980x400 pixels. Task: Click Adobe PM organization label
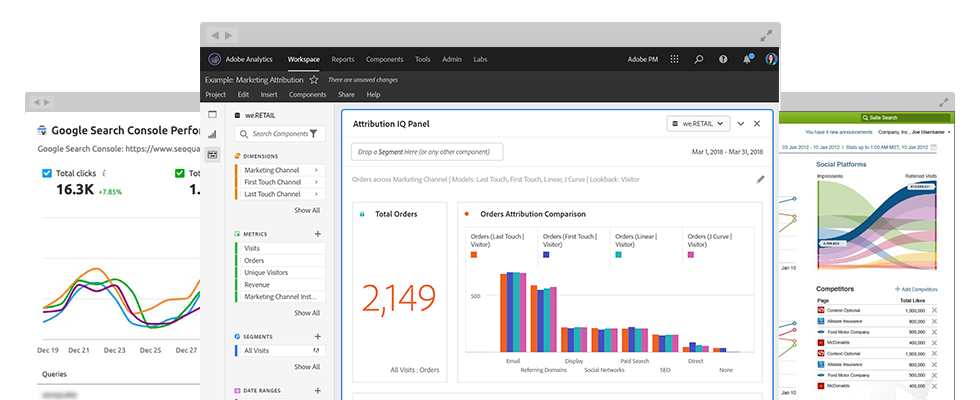(642, 59)
